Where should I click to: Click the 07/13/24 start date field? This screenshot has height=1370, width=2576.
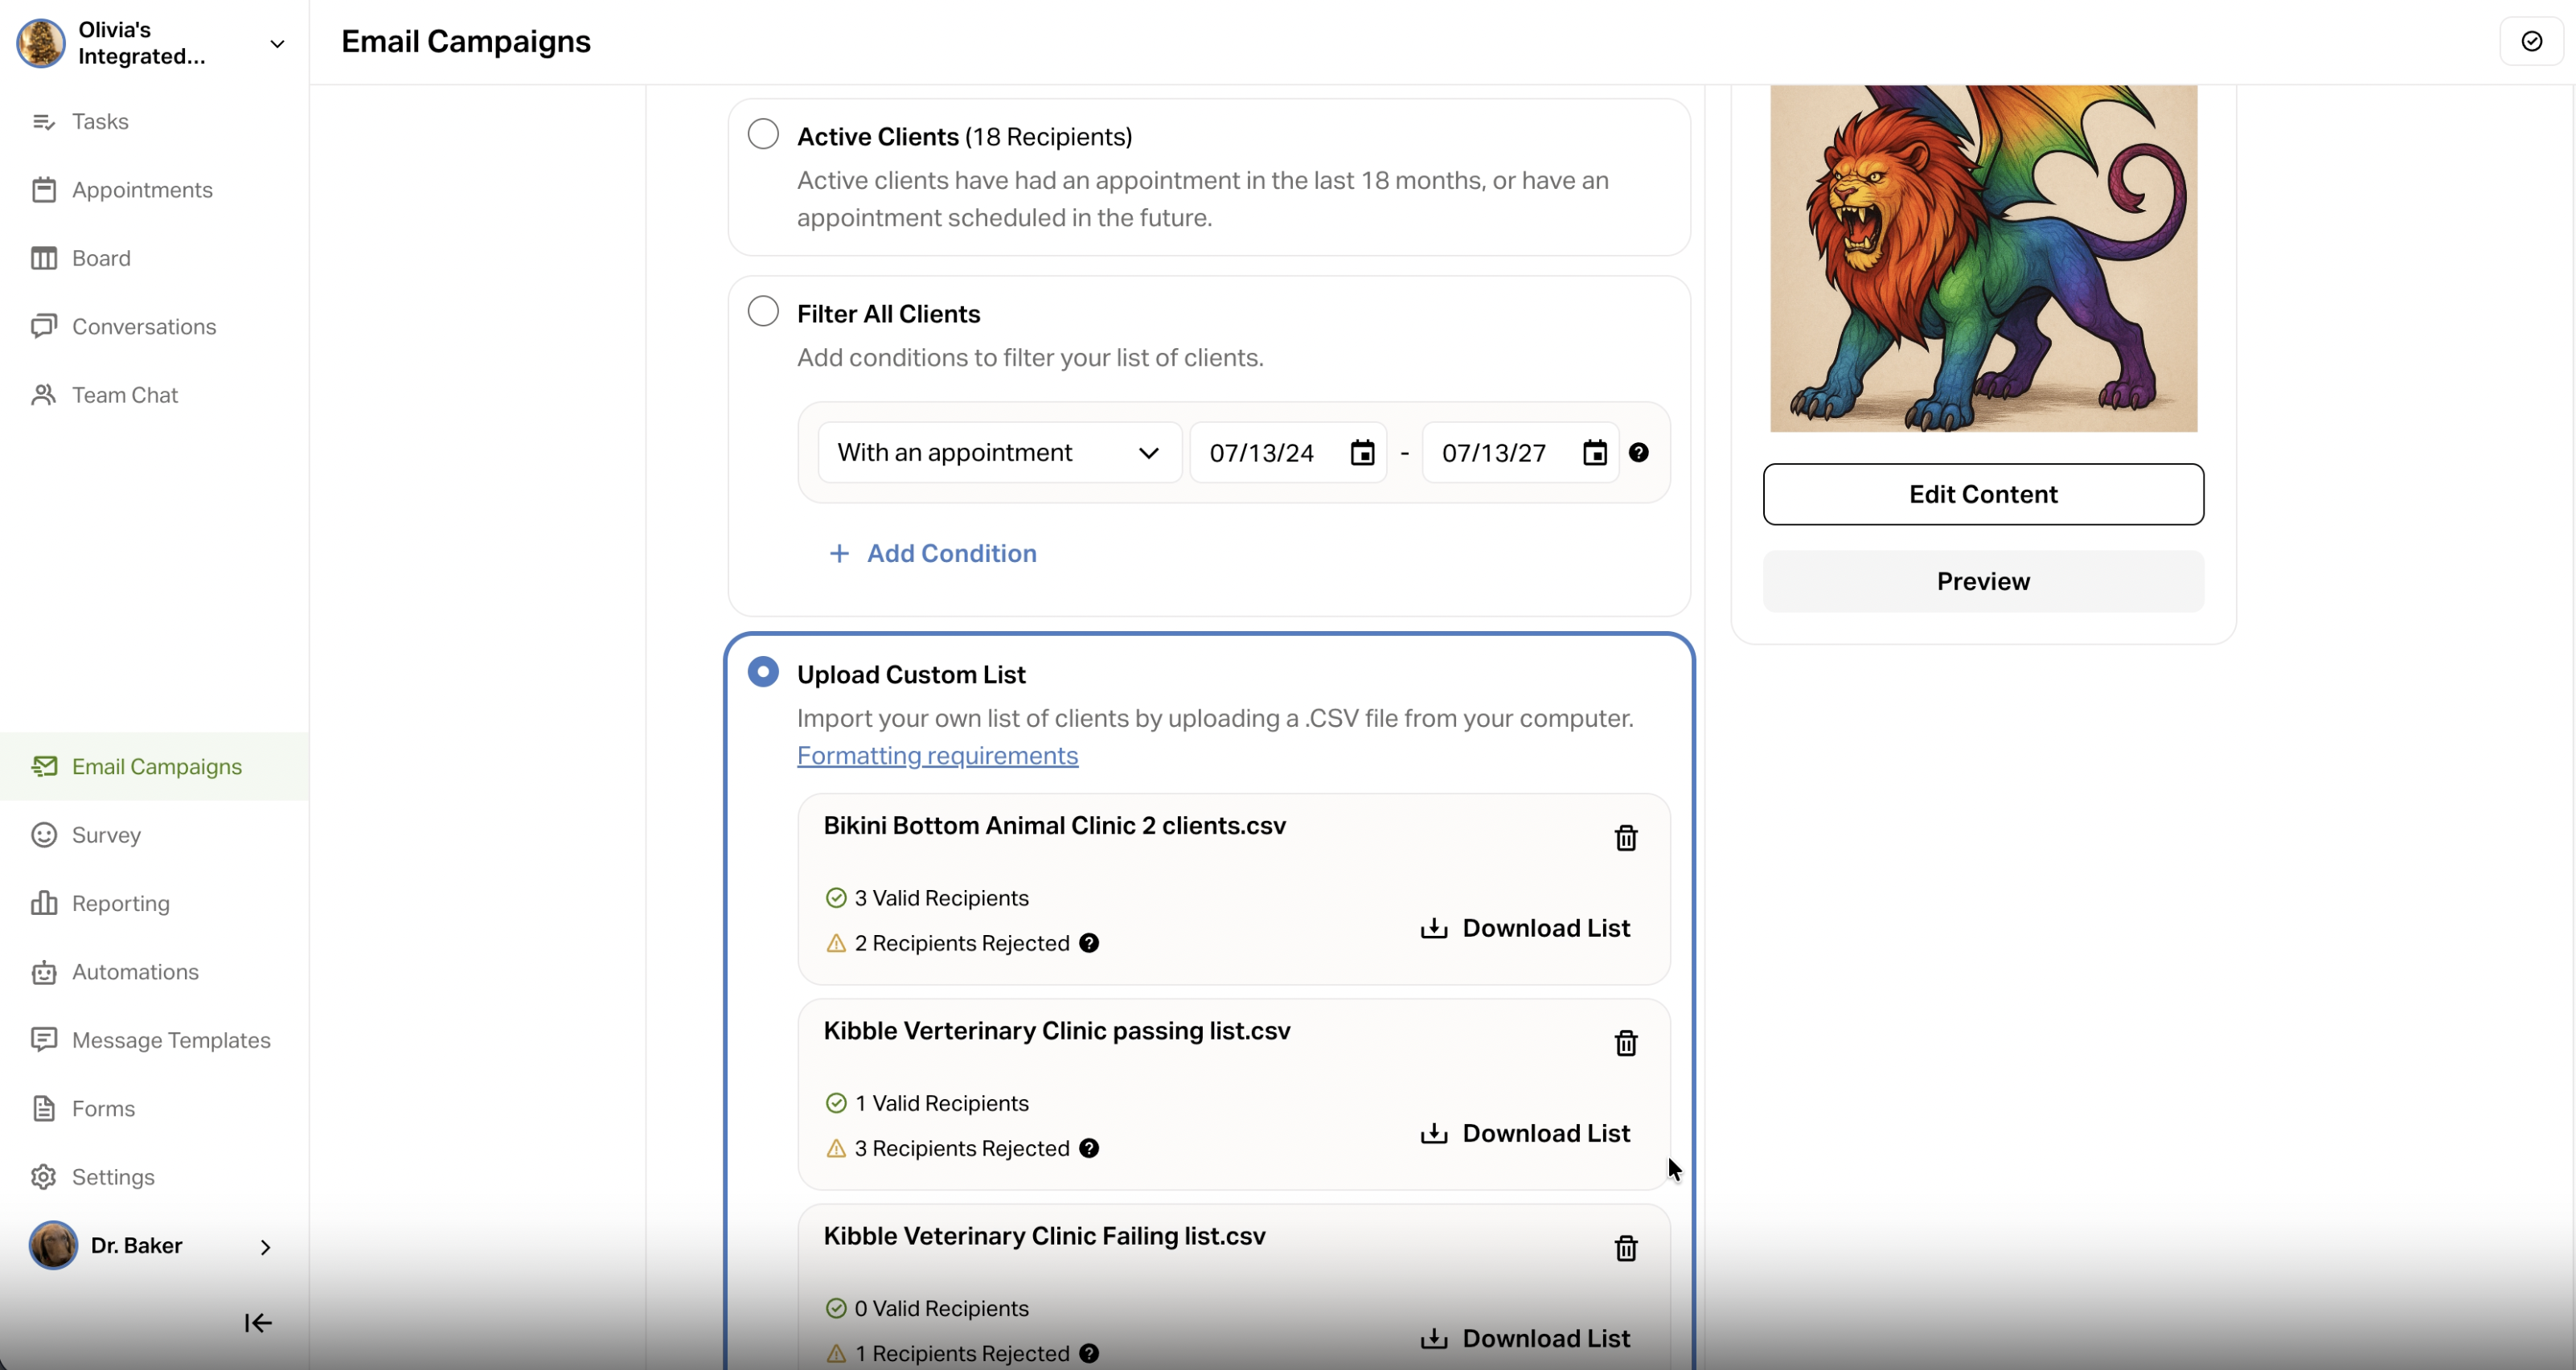1264,453
